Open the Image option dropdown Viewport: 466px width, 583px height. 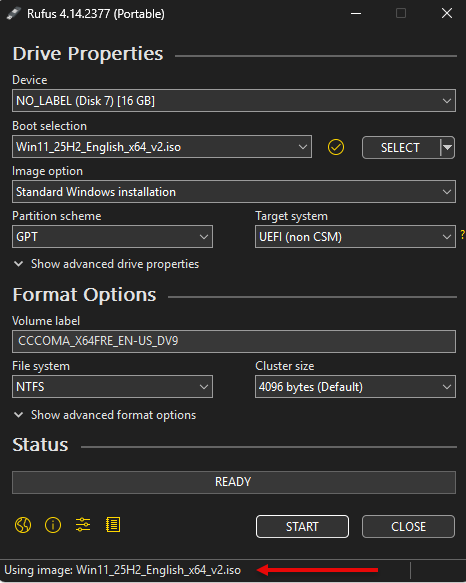click(234, 192)
